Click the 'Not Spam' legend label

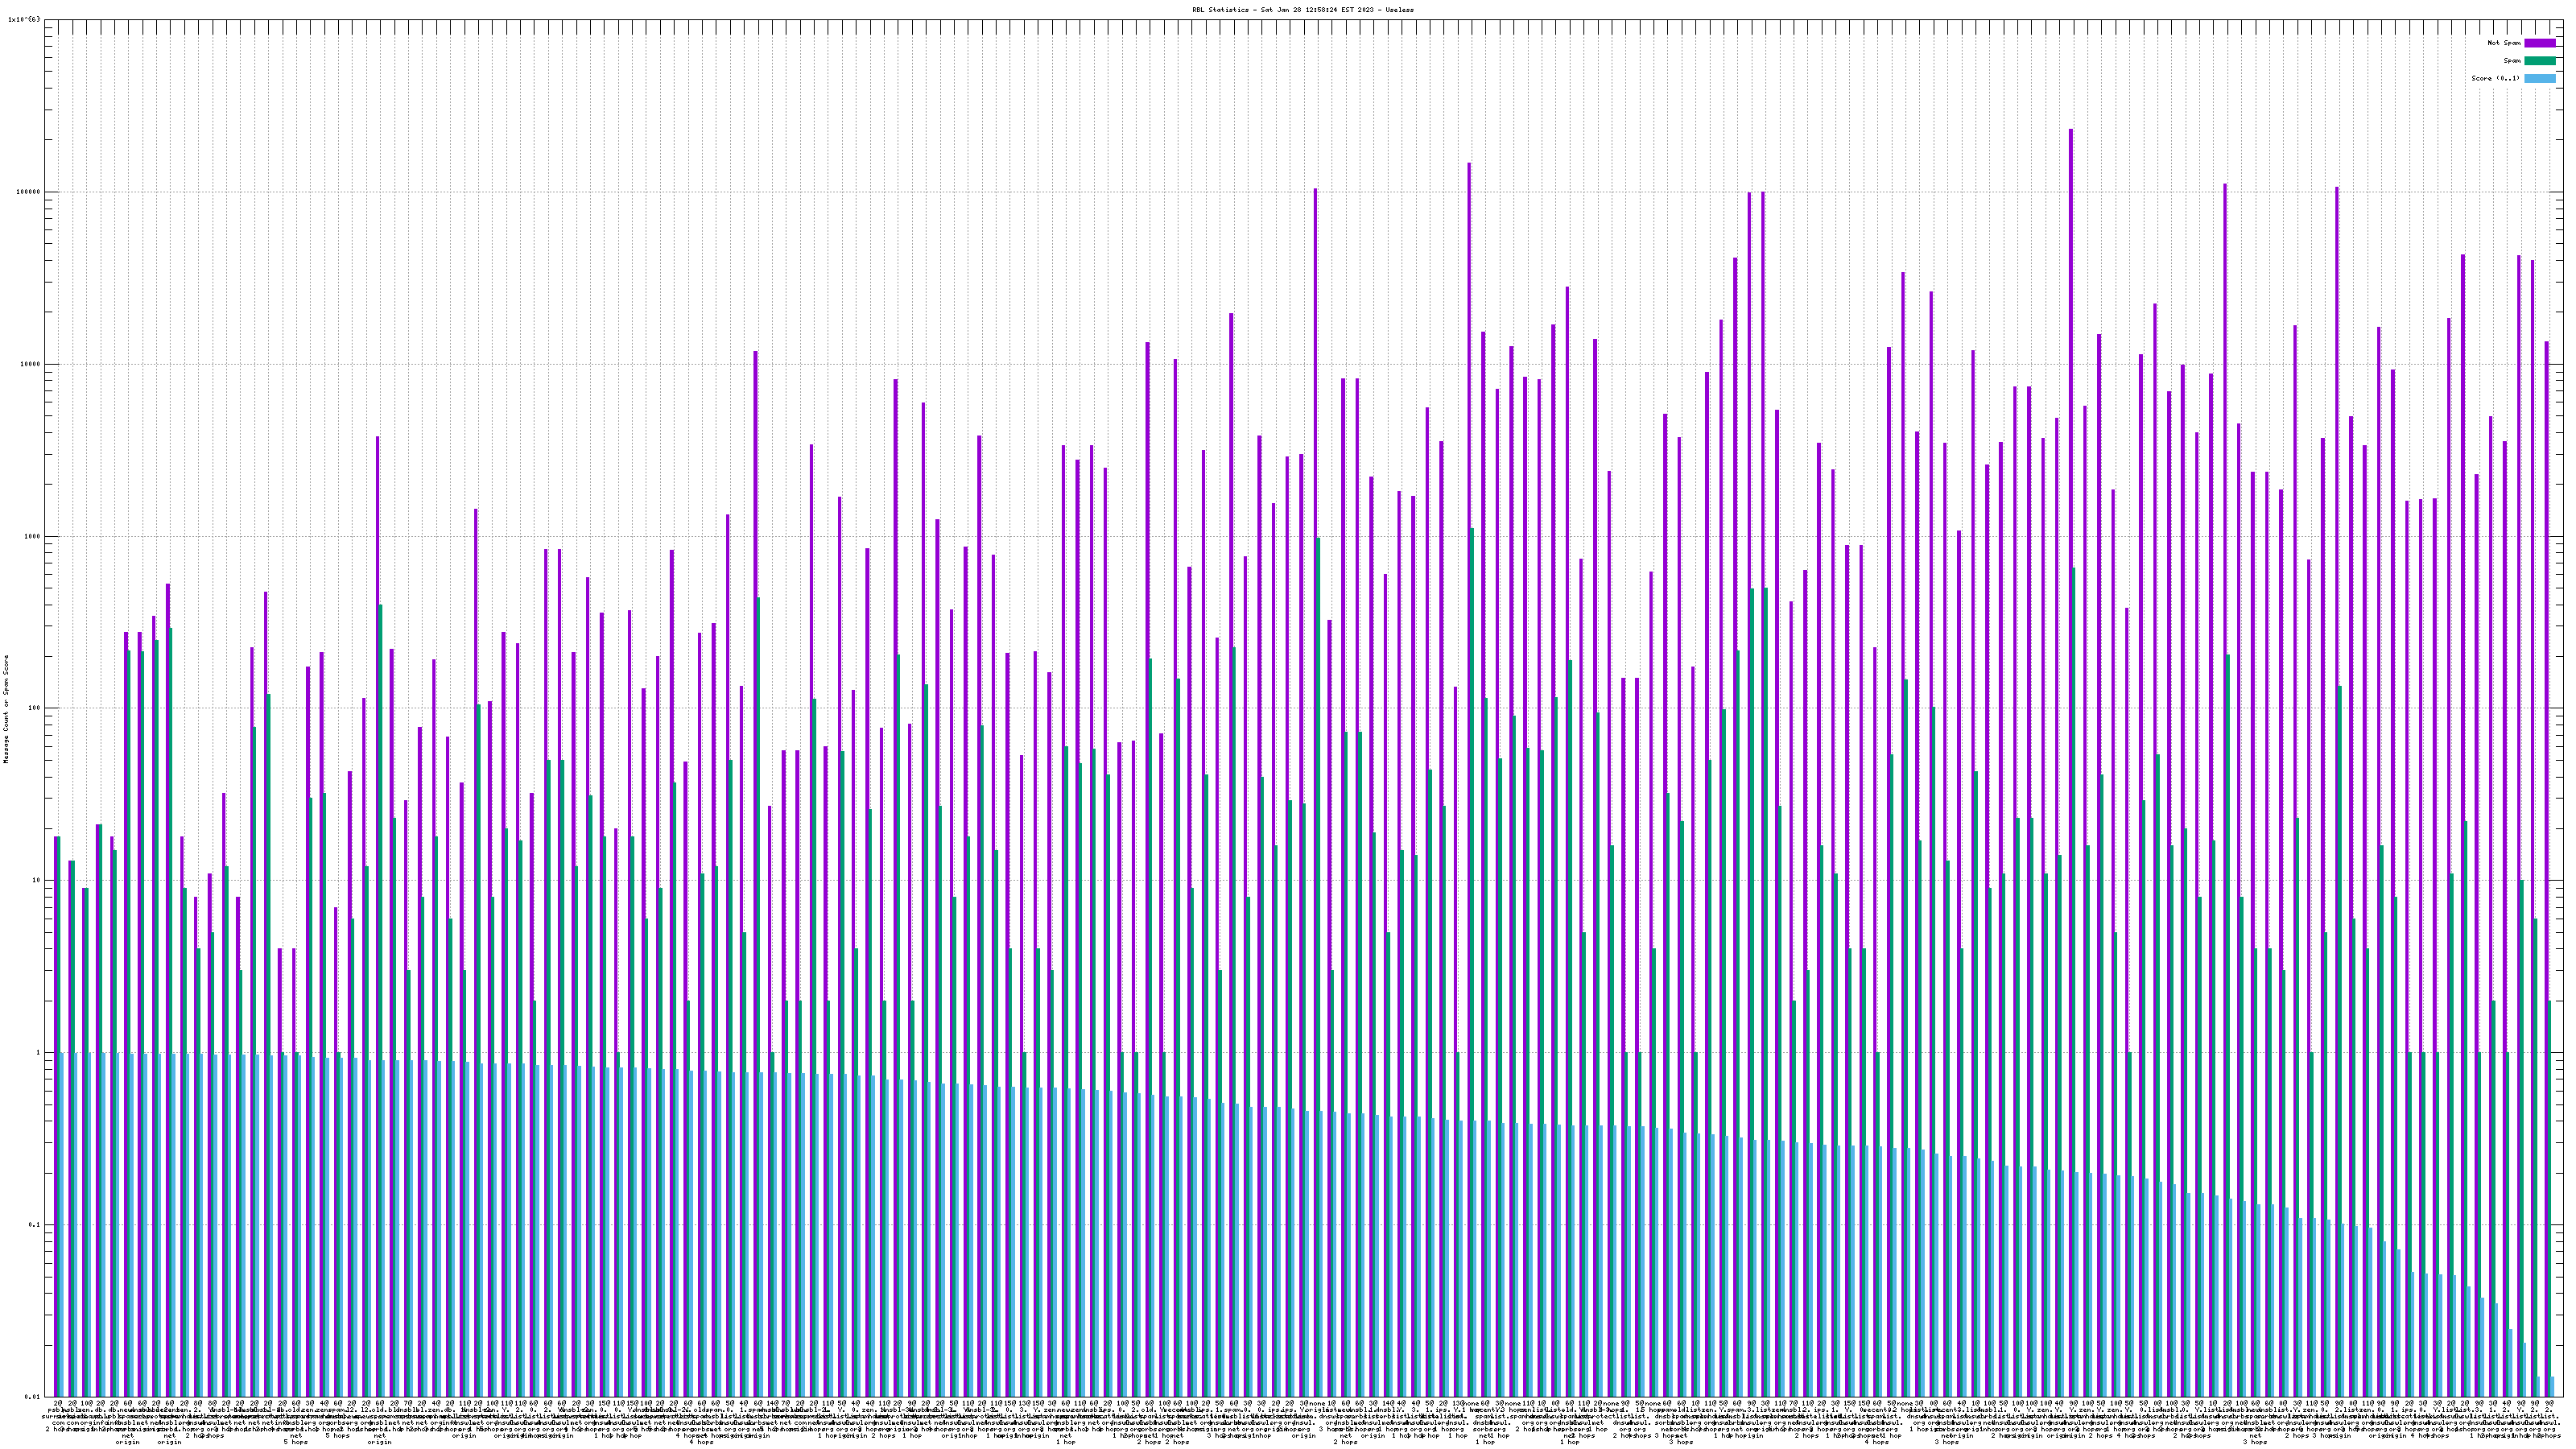pyautogui.click(x=2504, y=43)
